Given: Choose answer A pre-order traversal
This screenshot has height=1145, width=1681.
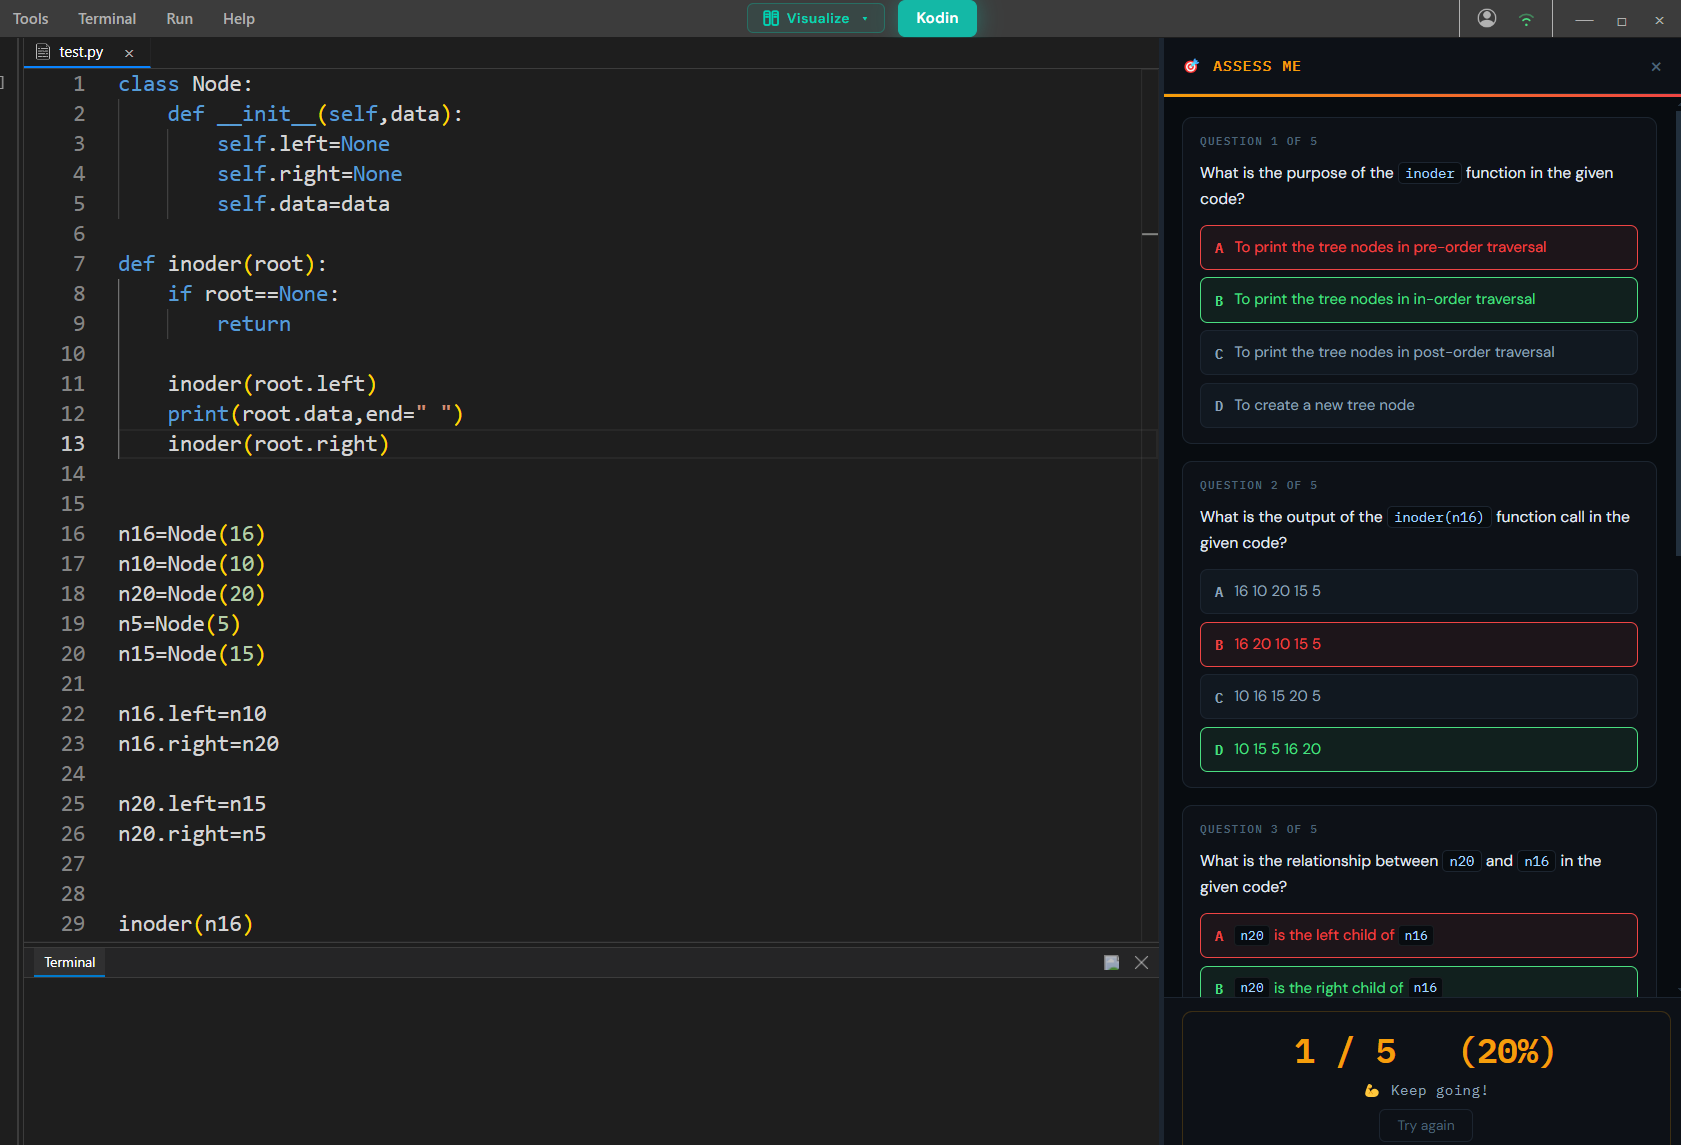Looking at the screenshot, I should [1418, 247].
